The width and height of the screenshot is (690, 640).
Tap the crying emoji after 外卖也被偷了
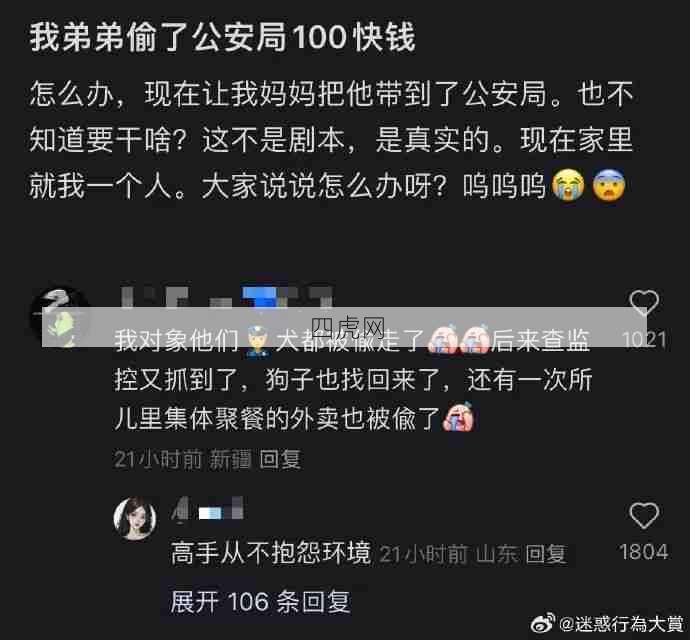coord(458,417)
